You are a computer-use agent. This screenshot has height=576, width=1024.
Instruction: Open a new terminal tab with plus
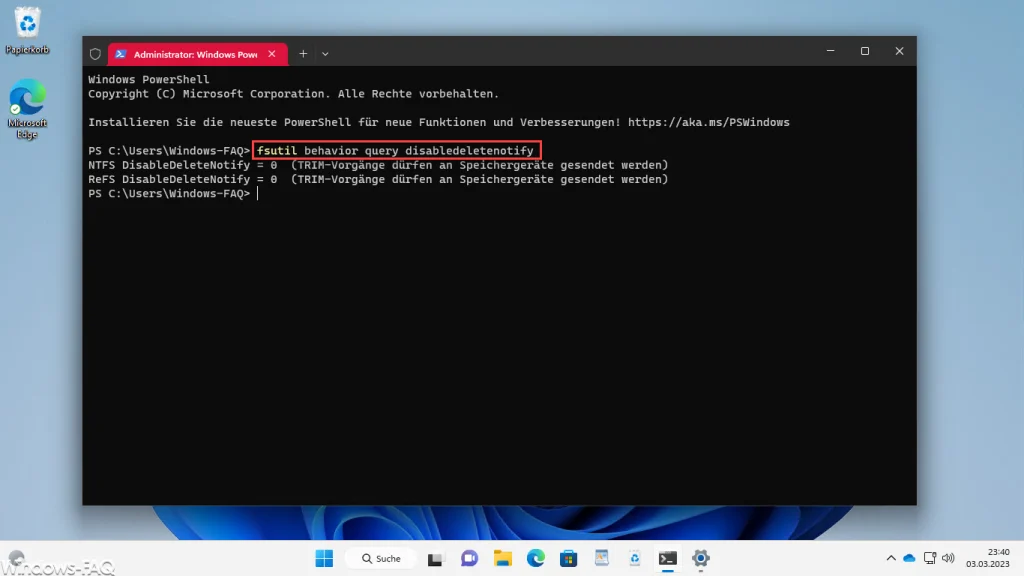tap(303, 54)
